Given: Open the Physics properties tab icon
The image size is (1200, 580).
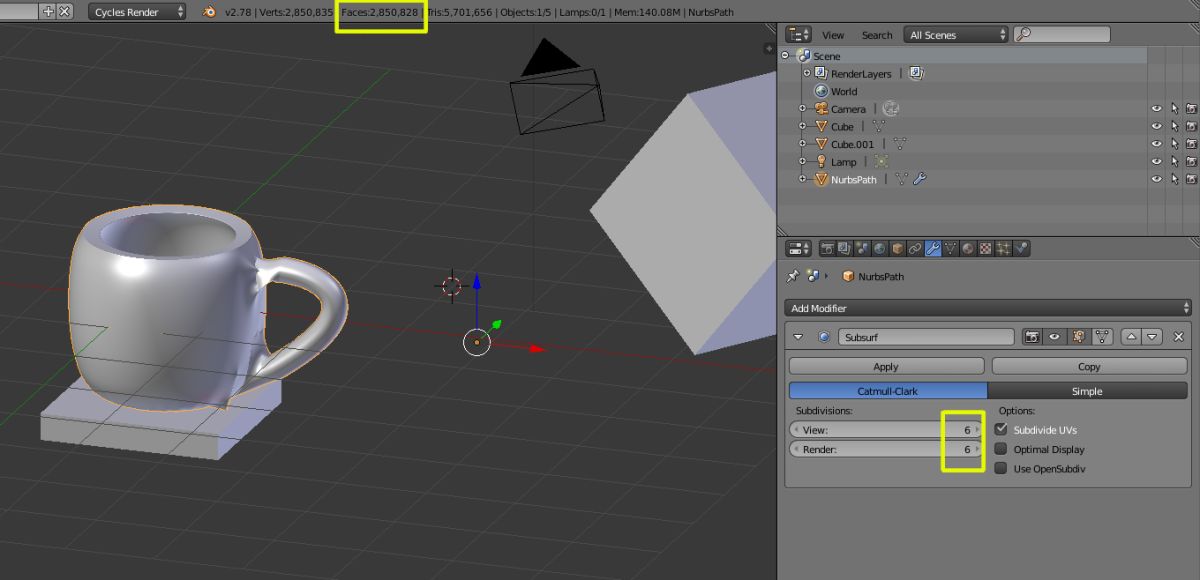Looking at the screenshot, I should (x=1021, y=249).
